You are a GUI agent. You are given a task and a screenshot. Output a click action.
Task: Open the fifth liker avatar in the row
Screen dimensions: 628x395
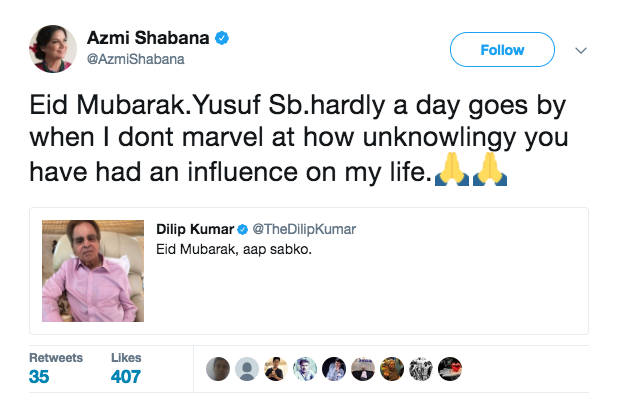click(334, 369)
